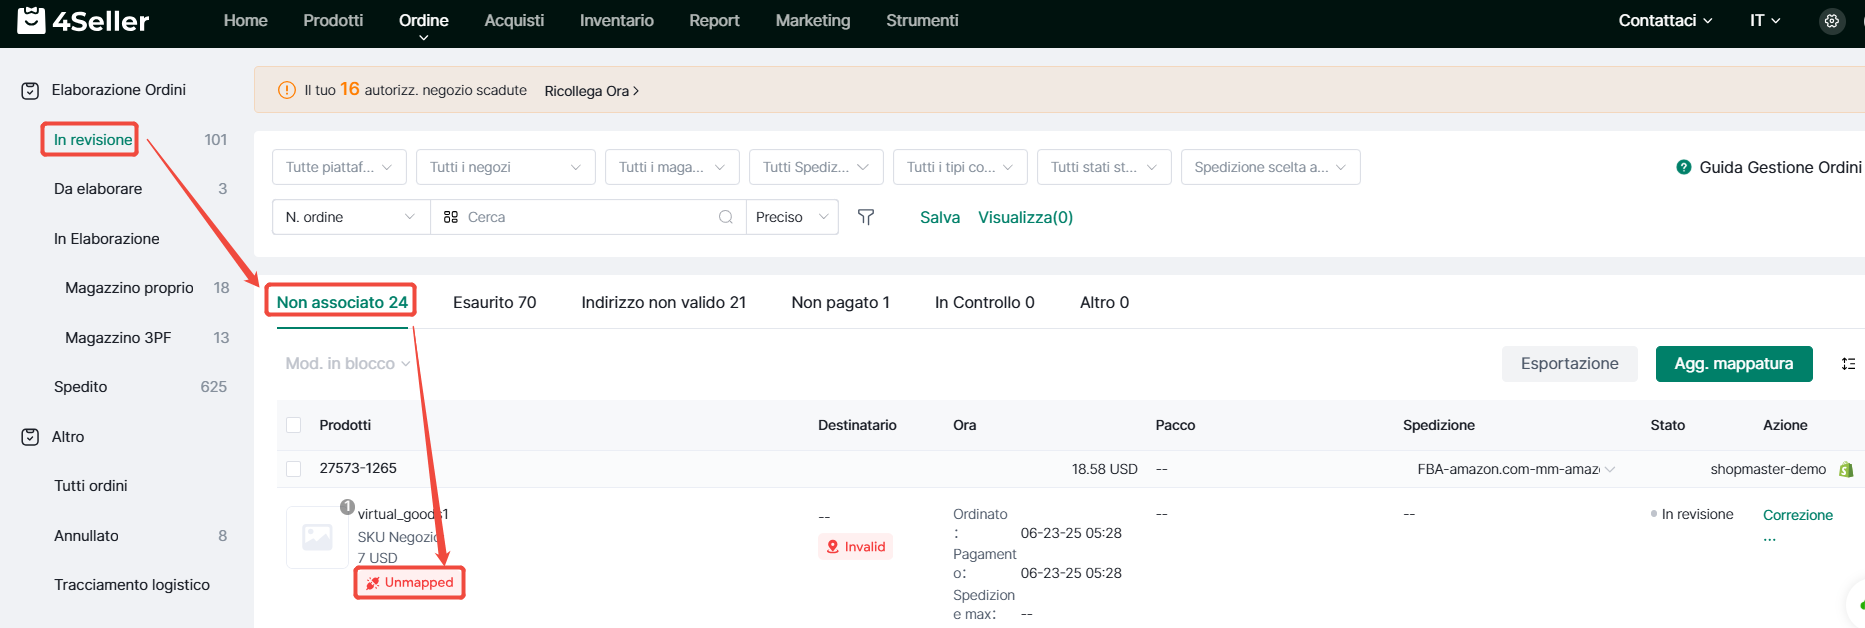
Task: Click the Shopify store icon
Action: pyautogui.click(x=1846, y=469)
